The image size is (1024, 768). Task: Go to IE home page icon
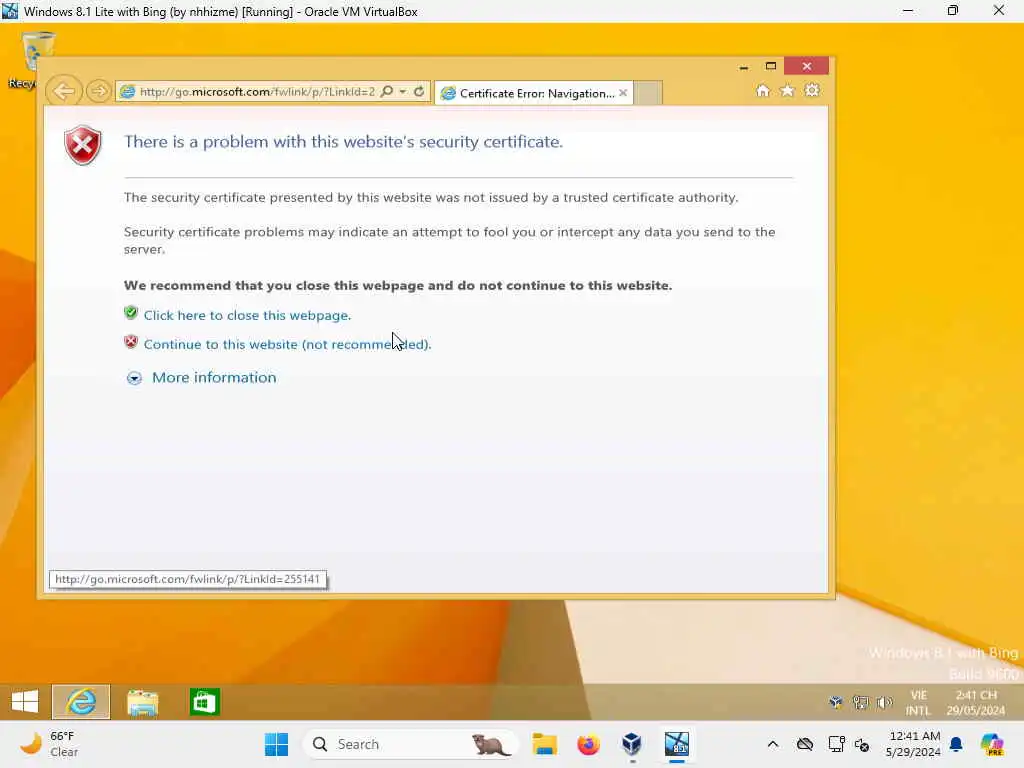pyautogui.click(x=763, y=91)
